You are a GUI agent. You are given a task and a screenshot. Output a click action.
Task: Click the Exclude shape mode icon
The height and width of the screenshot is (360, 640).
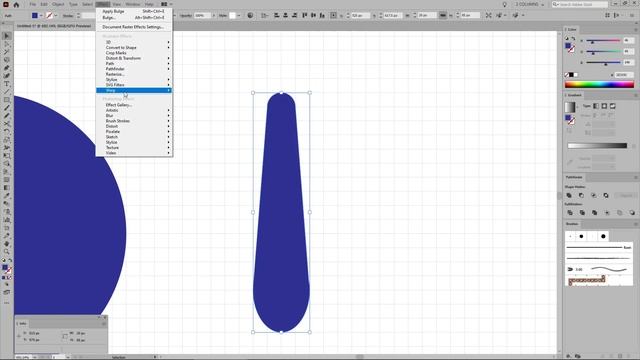coord(606,196)
